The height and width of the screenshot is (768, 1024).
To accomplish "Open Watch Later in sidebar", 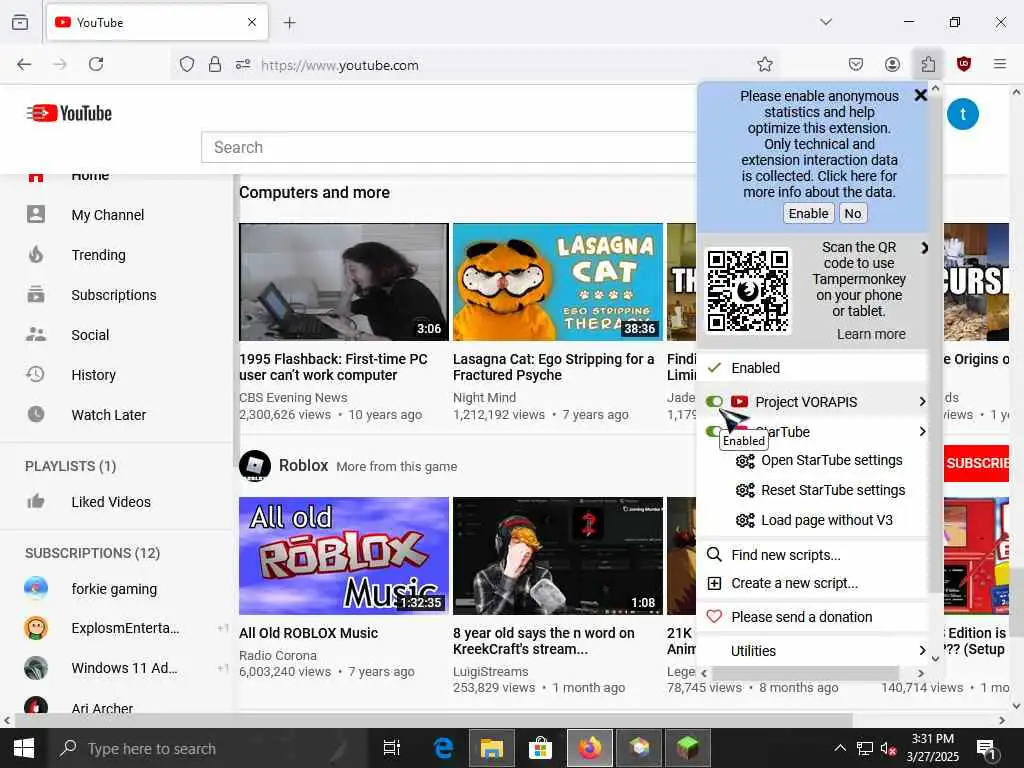I will click(x=108, y=415).
